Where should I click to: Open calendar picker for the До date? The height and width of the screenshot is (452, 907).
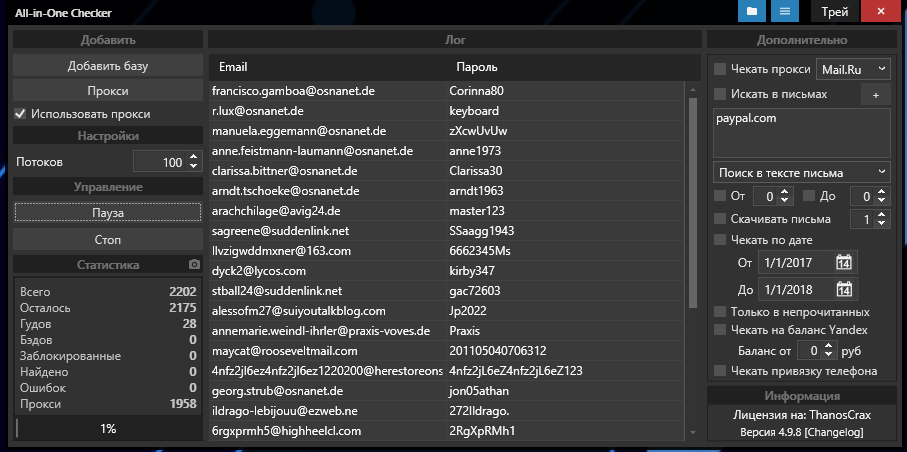click(843, 290)
